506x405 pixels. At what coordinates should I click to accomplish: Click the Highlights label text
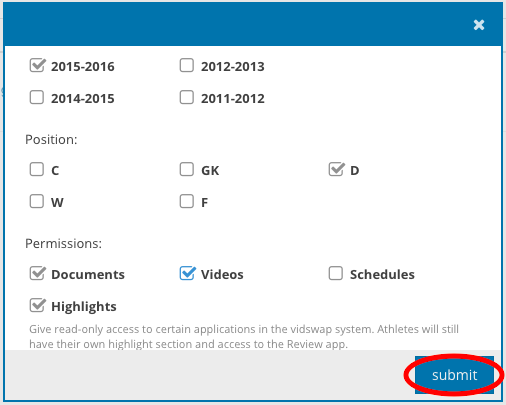pos(84,306)
